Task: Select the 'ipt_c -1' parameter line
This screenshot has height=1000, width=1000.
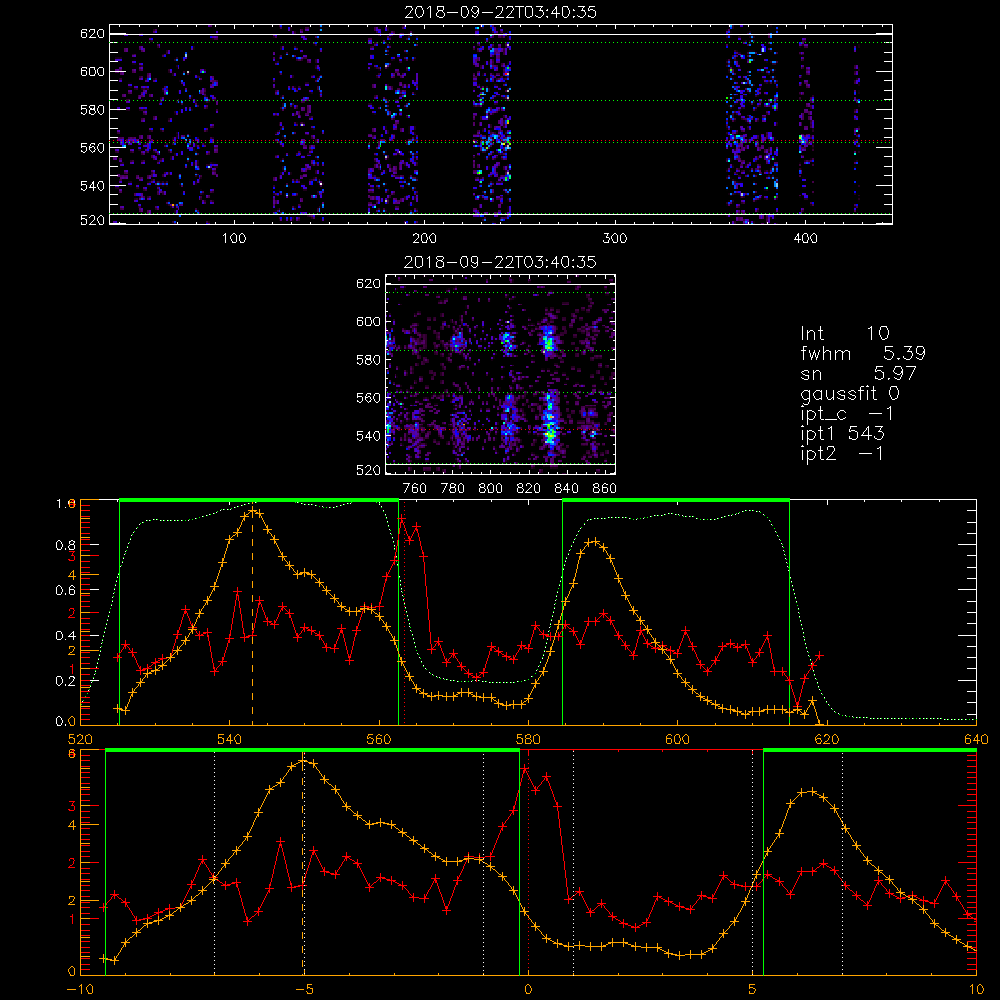Action: click(x=847, y=414)
